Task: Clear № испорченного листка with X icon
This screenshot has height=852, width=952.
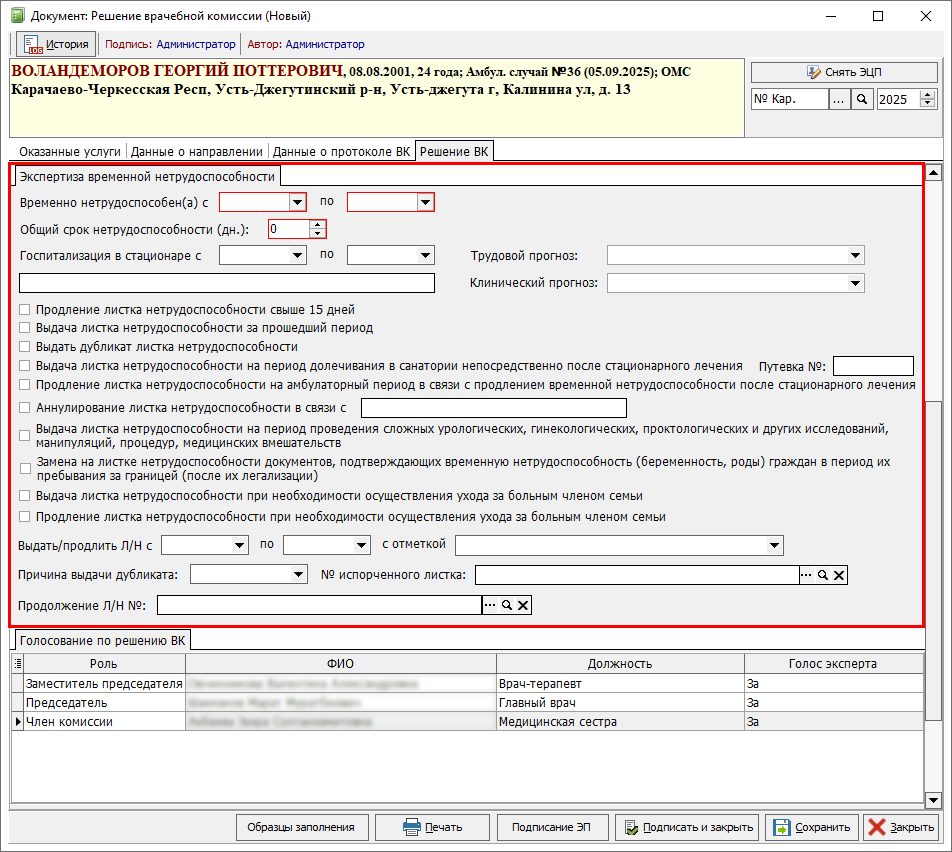Action: click(x=839, y=575)
